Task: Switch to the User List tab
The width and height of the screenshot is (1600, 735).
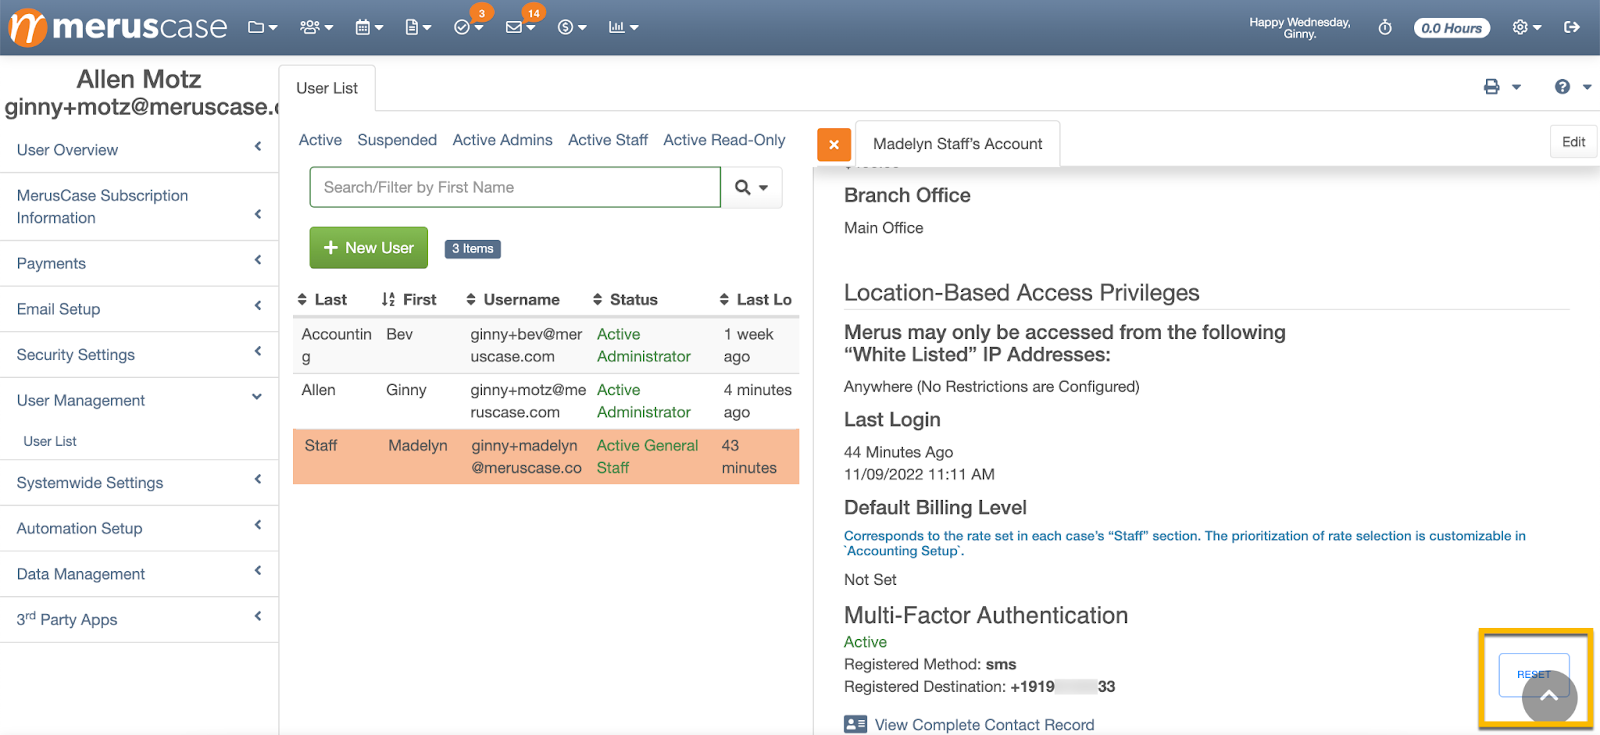Action: coord(327,88)
